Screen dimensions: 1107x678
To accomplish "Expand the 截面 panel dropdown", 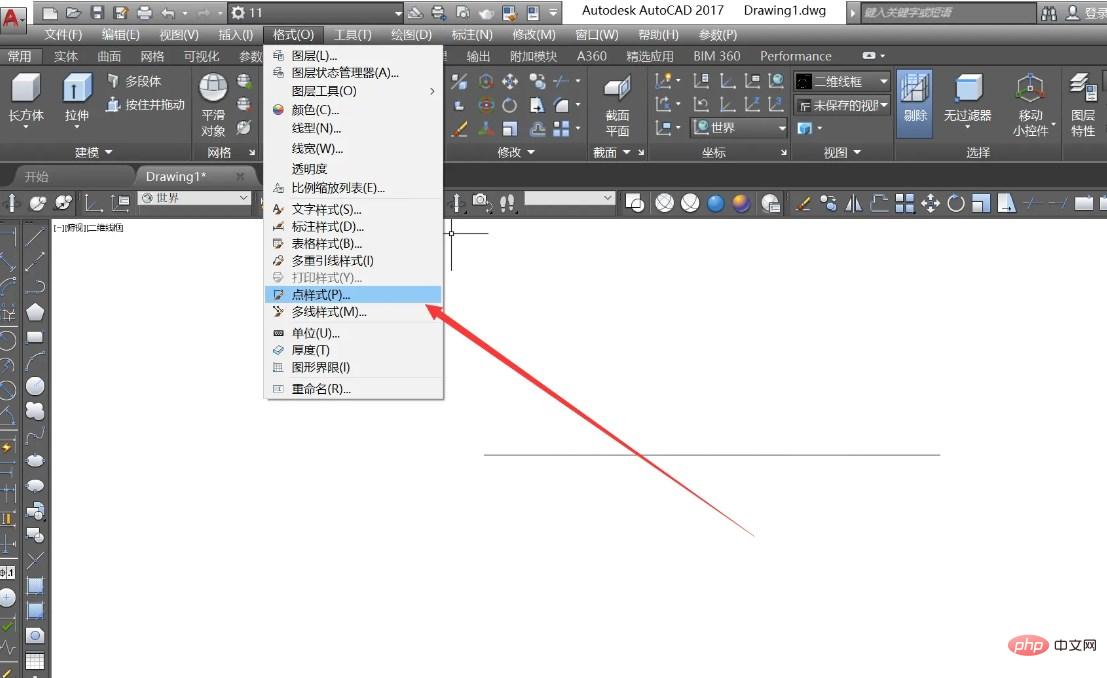I will pos(611,152).
